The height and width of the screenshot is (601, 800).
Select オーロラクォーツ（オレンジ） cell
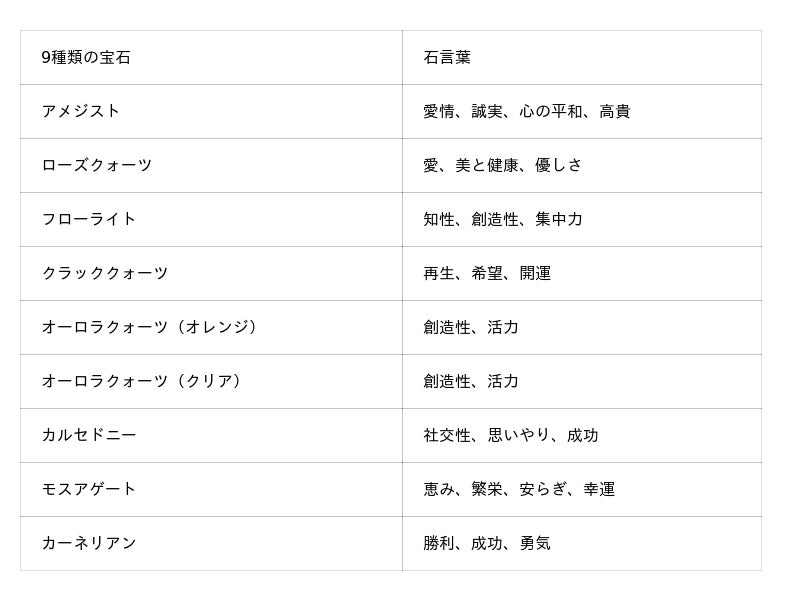coord(151,328)
